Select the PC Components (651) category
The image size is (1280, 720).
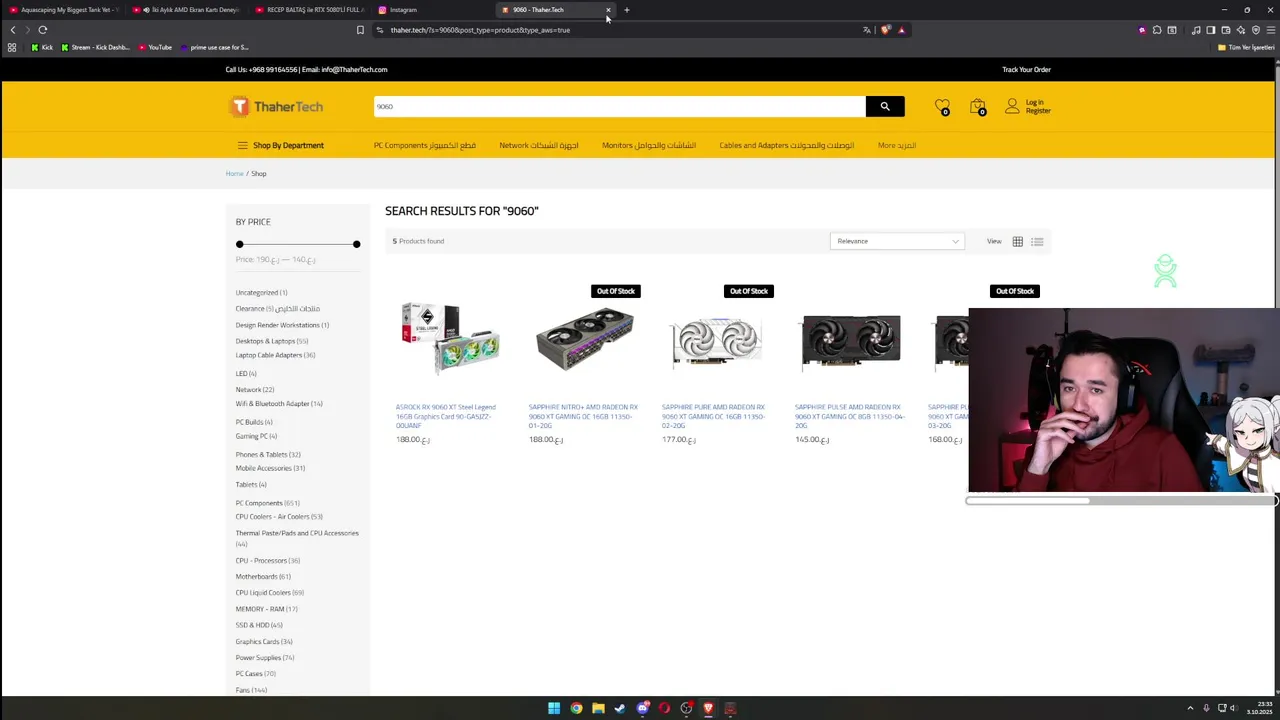point(267,503)
